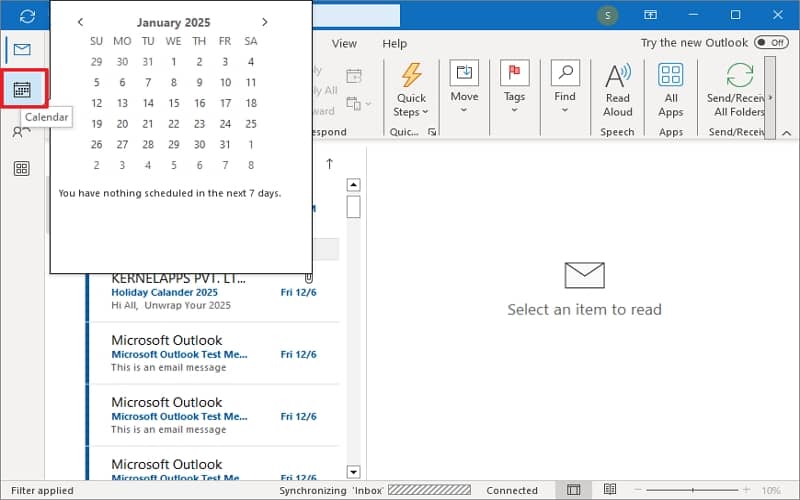This screenshot has width=800, height=500.
Task: Click message list scroll up arrow
Action: pos(353,184)
